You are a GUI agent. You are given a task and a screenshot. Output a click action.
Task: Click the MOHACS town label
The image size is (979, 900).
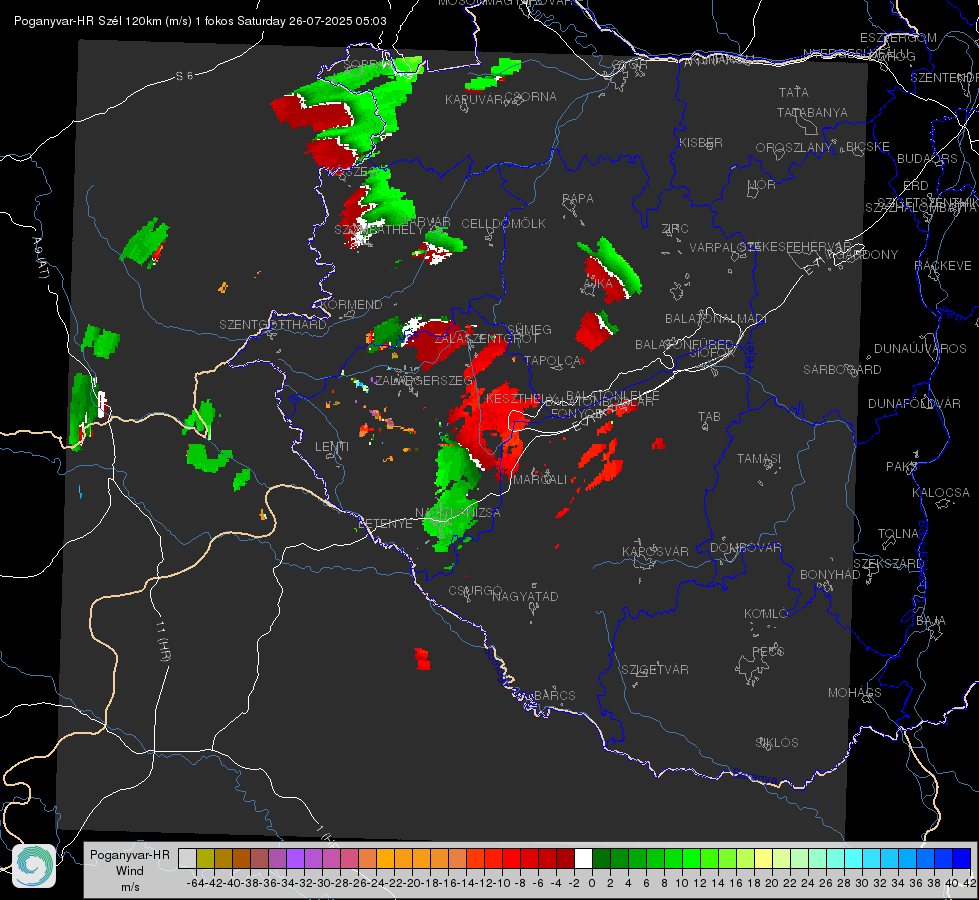point(855,692)
